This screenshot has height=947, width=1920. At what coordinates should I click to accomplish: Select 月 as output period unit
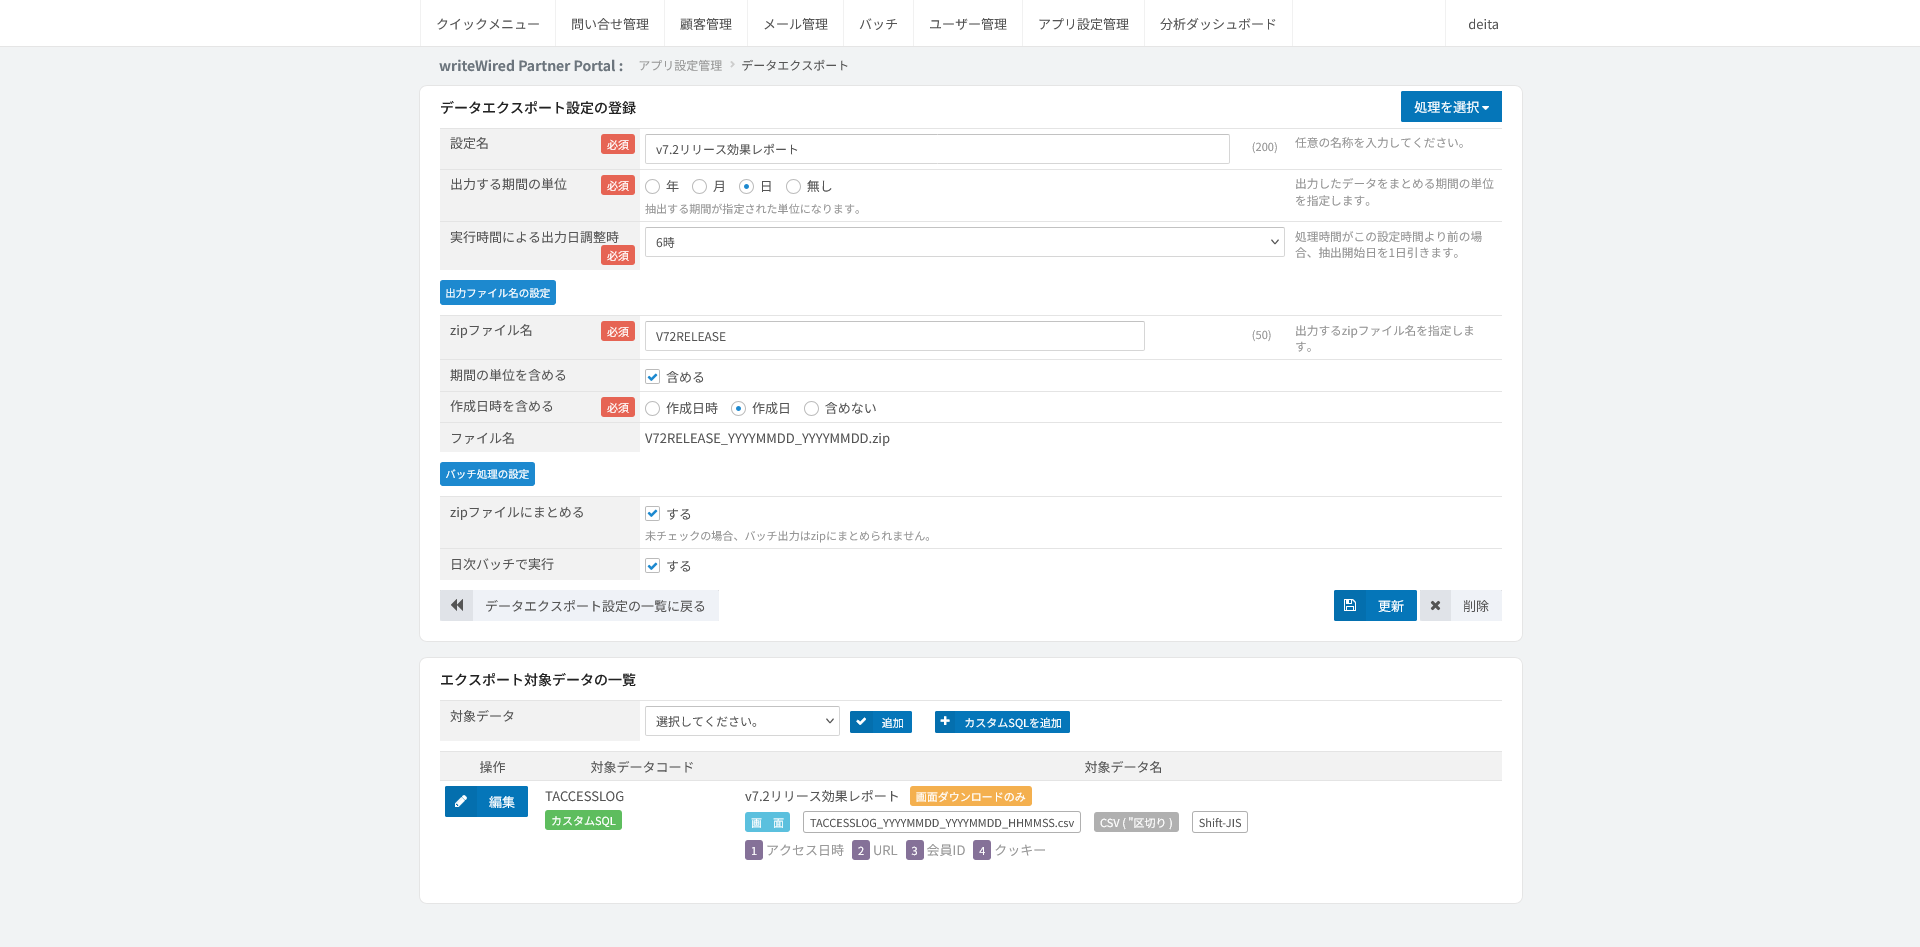click(700, 186)
